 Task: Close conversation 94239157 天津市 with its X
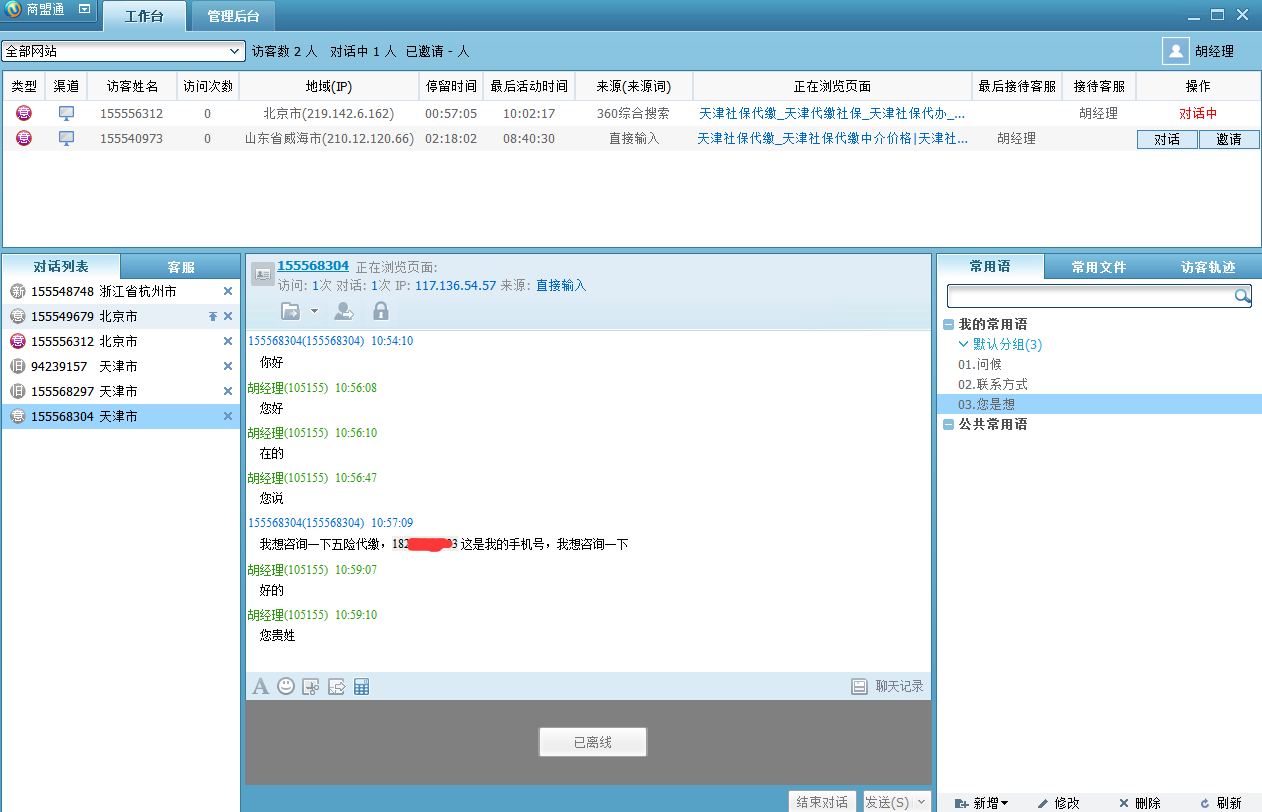pyautogui.click(x=228, y=366)
